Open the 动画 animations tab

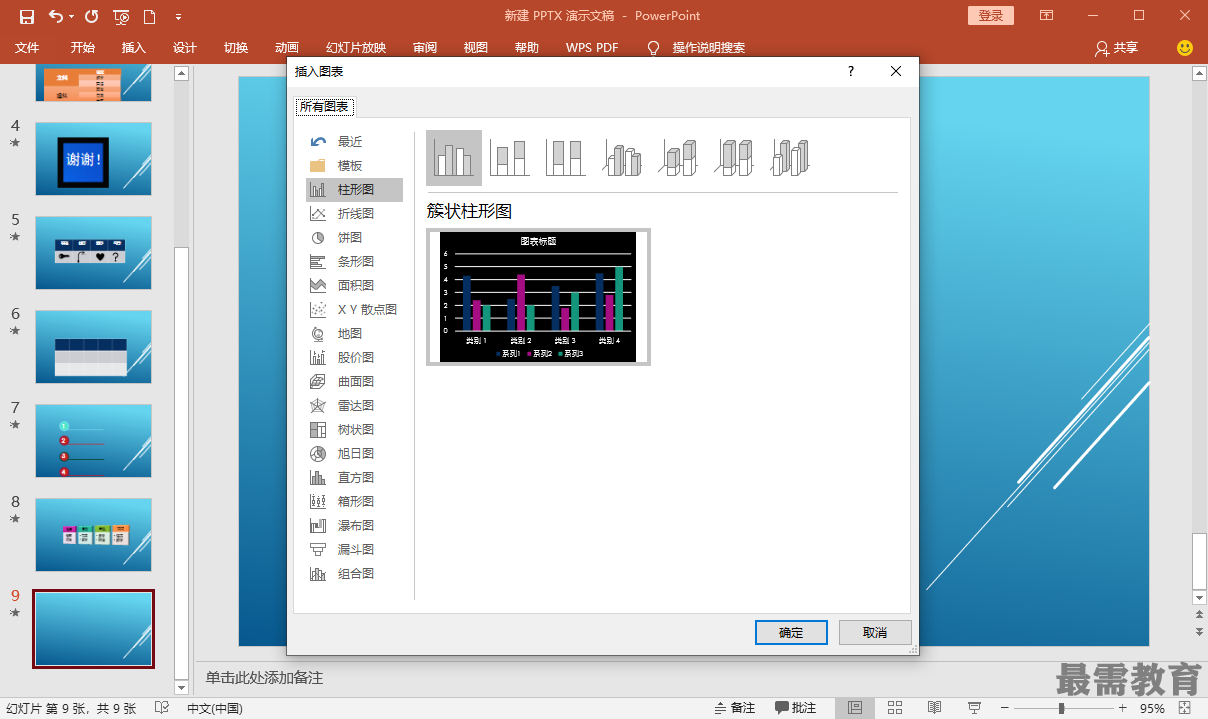coord(287,48)
